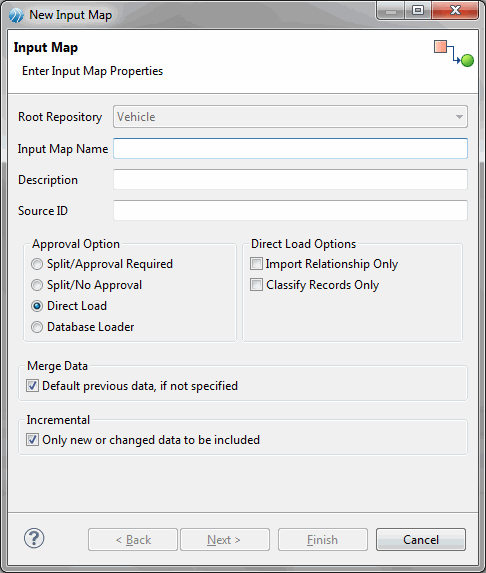Screen dimensions: 486x573
Task: Click the Merge Data group heading
Action: (x=57, y=366)
